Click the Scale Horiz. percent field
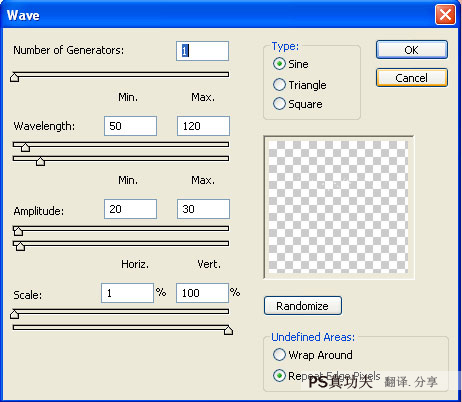 click(127, 293)
